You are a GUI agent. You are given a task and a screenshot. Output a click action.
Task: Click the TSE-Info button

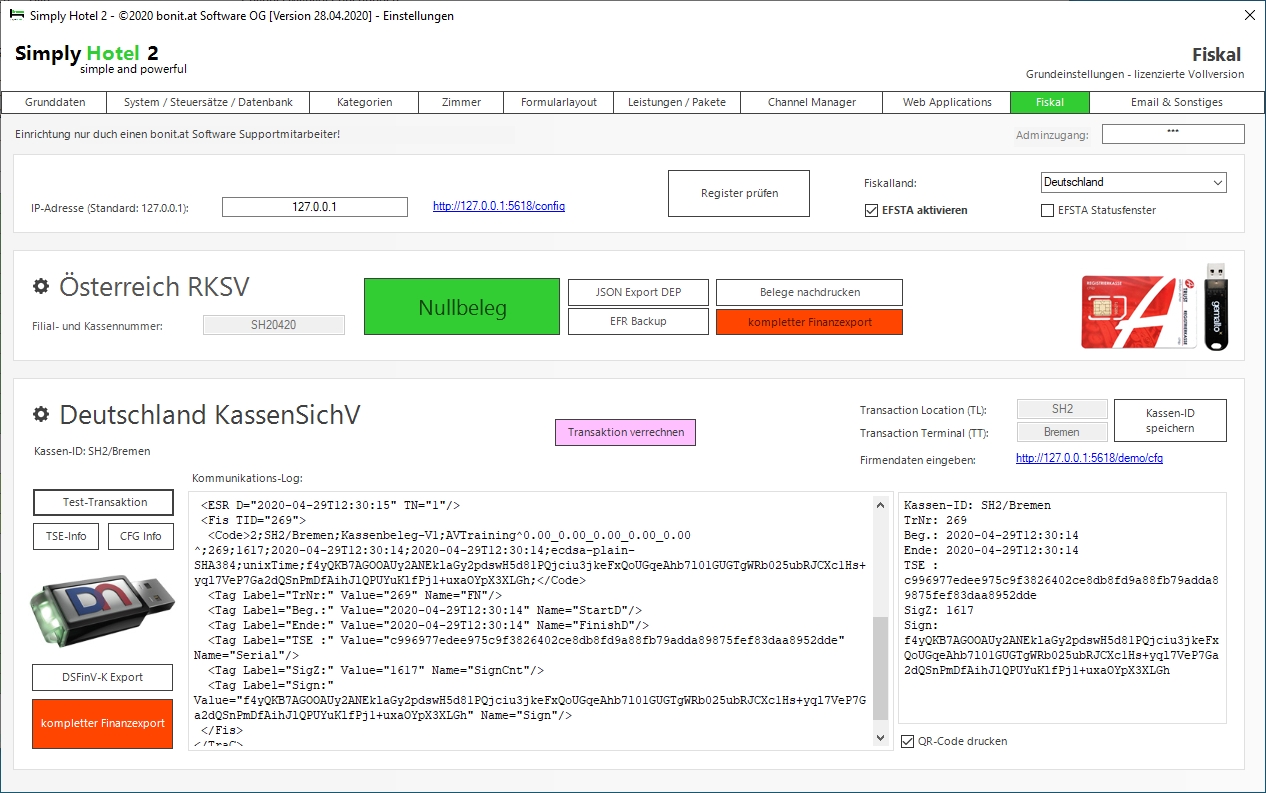click(66, 536)
